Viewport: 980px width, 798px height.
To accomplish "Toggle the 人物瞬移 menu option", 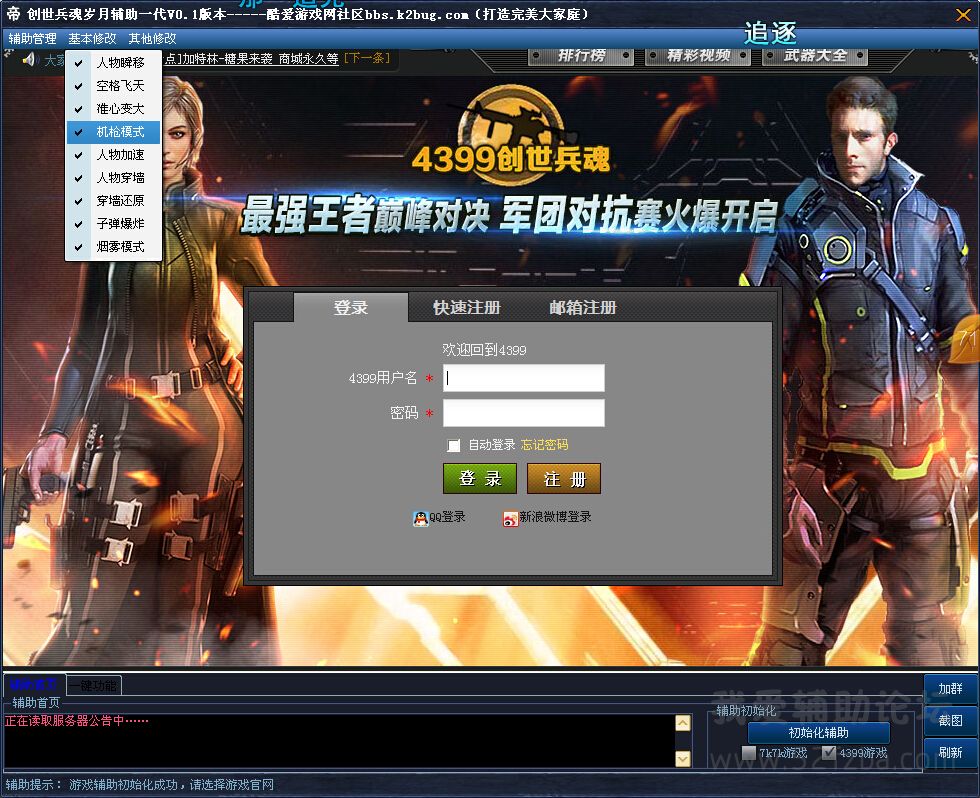I will 113,62.
